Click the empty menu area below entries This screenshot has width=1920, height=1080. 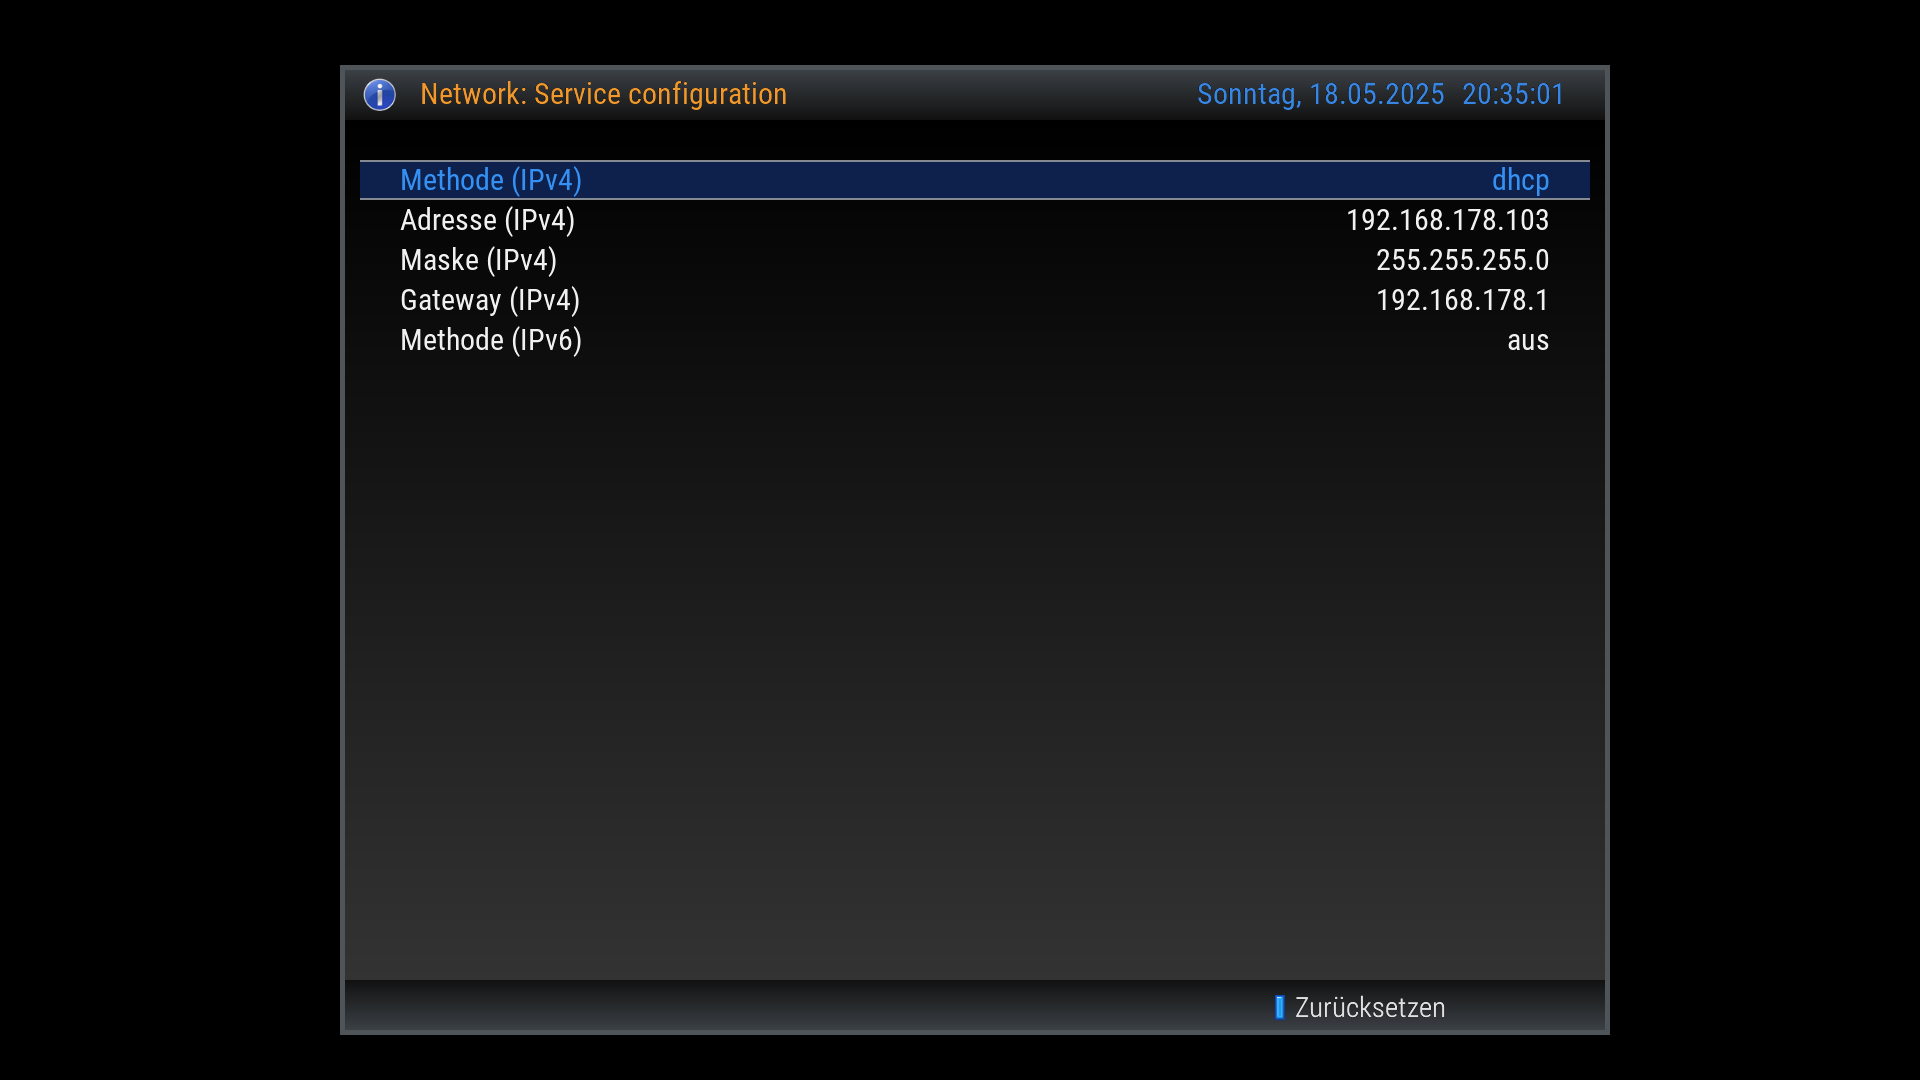(x=975, y=660)
